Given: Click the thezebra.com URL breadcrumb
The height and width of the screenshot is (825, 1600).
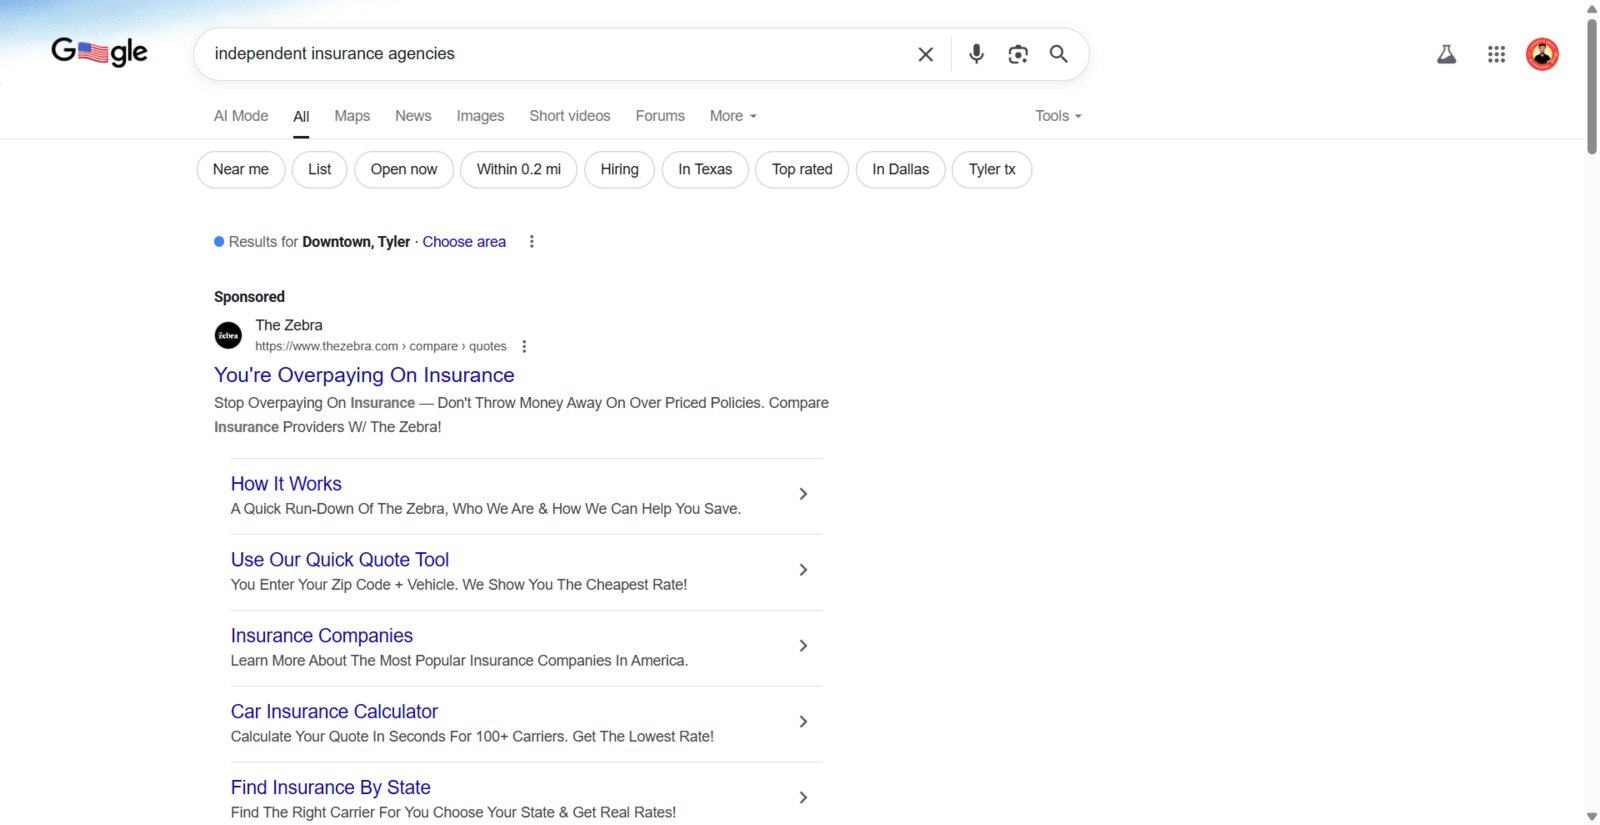Looking at the screenshot, I should [381, 346].
